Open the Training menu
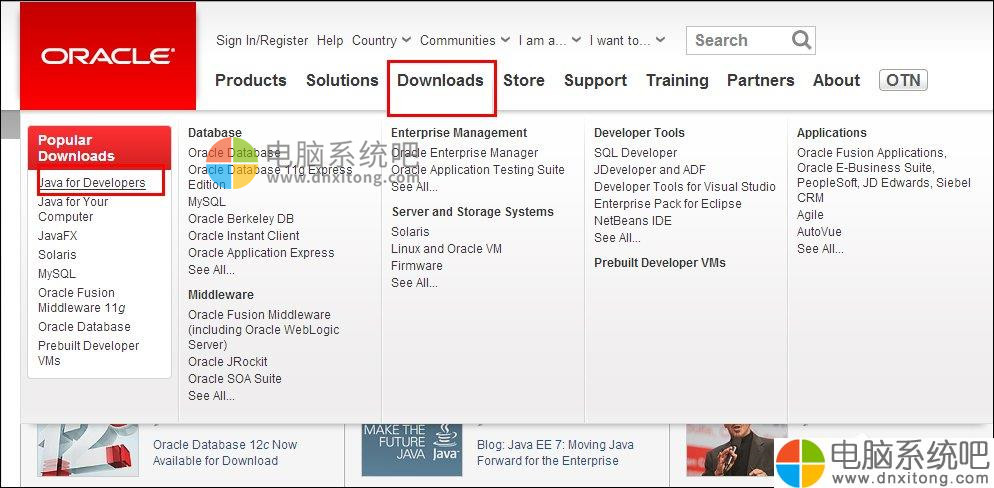 tap(677, 80)
